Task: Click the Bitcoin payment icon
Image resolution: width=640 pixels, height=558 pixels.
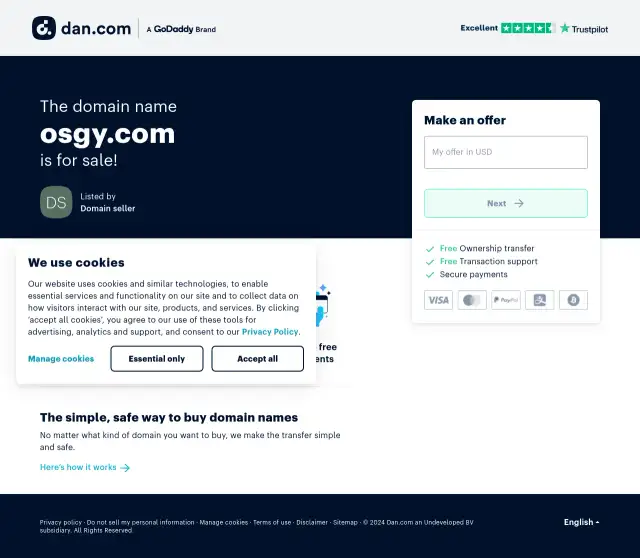Action: pos(573,300)
